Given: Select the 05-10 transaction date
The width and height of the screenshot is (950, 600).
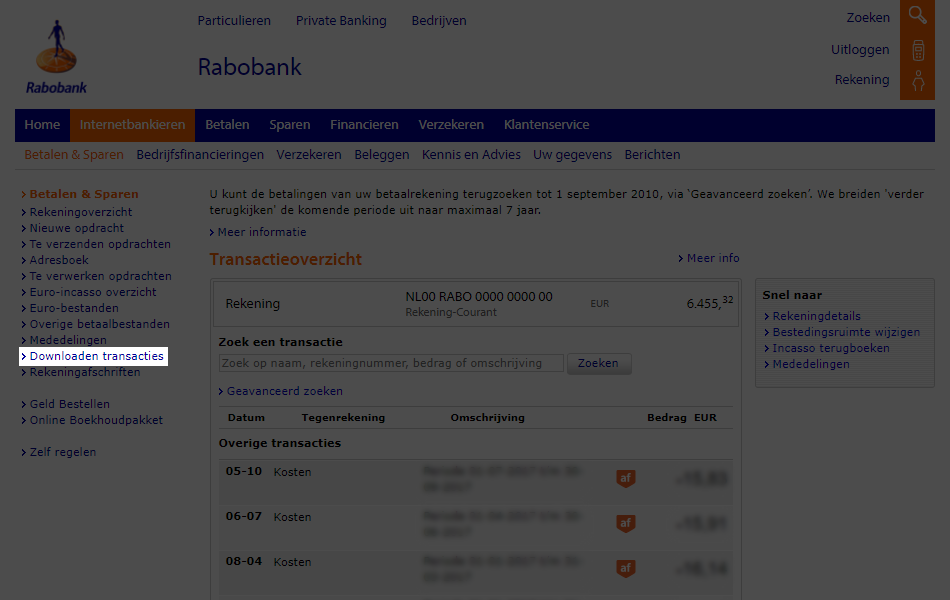Looking at the screenshot, I should tap(244, 472).
